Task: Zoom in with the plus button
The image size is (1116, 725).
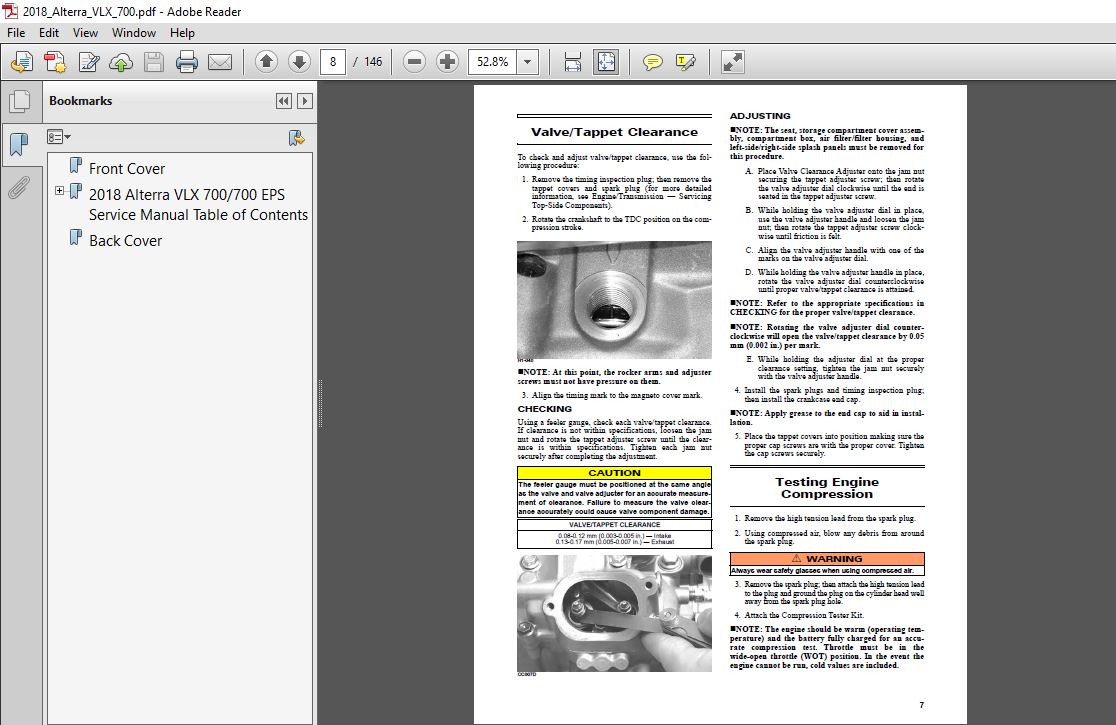Action: [x=447, y=62]
